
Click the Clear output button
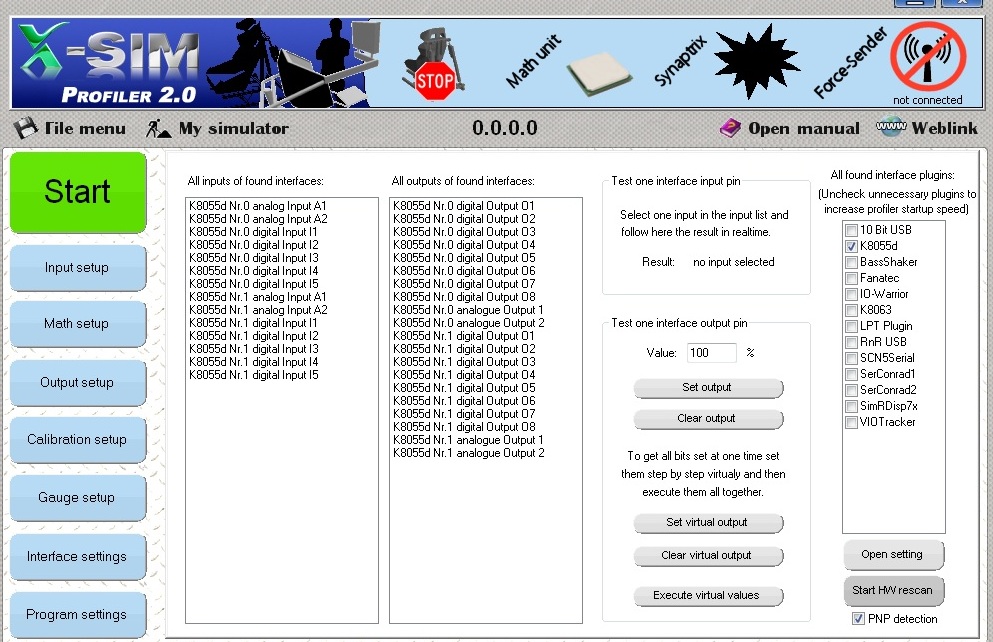(708, 419)
